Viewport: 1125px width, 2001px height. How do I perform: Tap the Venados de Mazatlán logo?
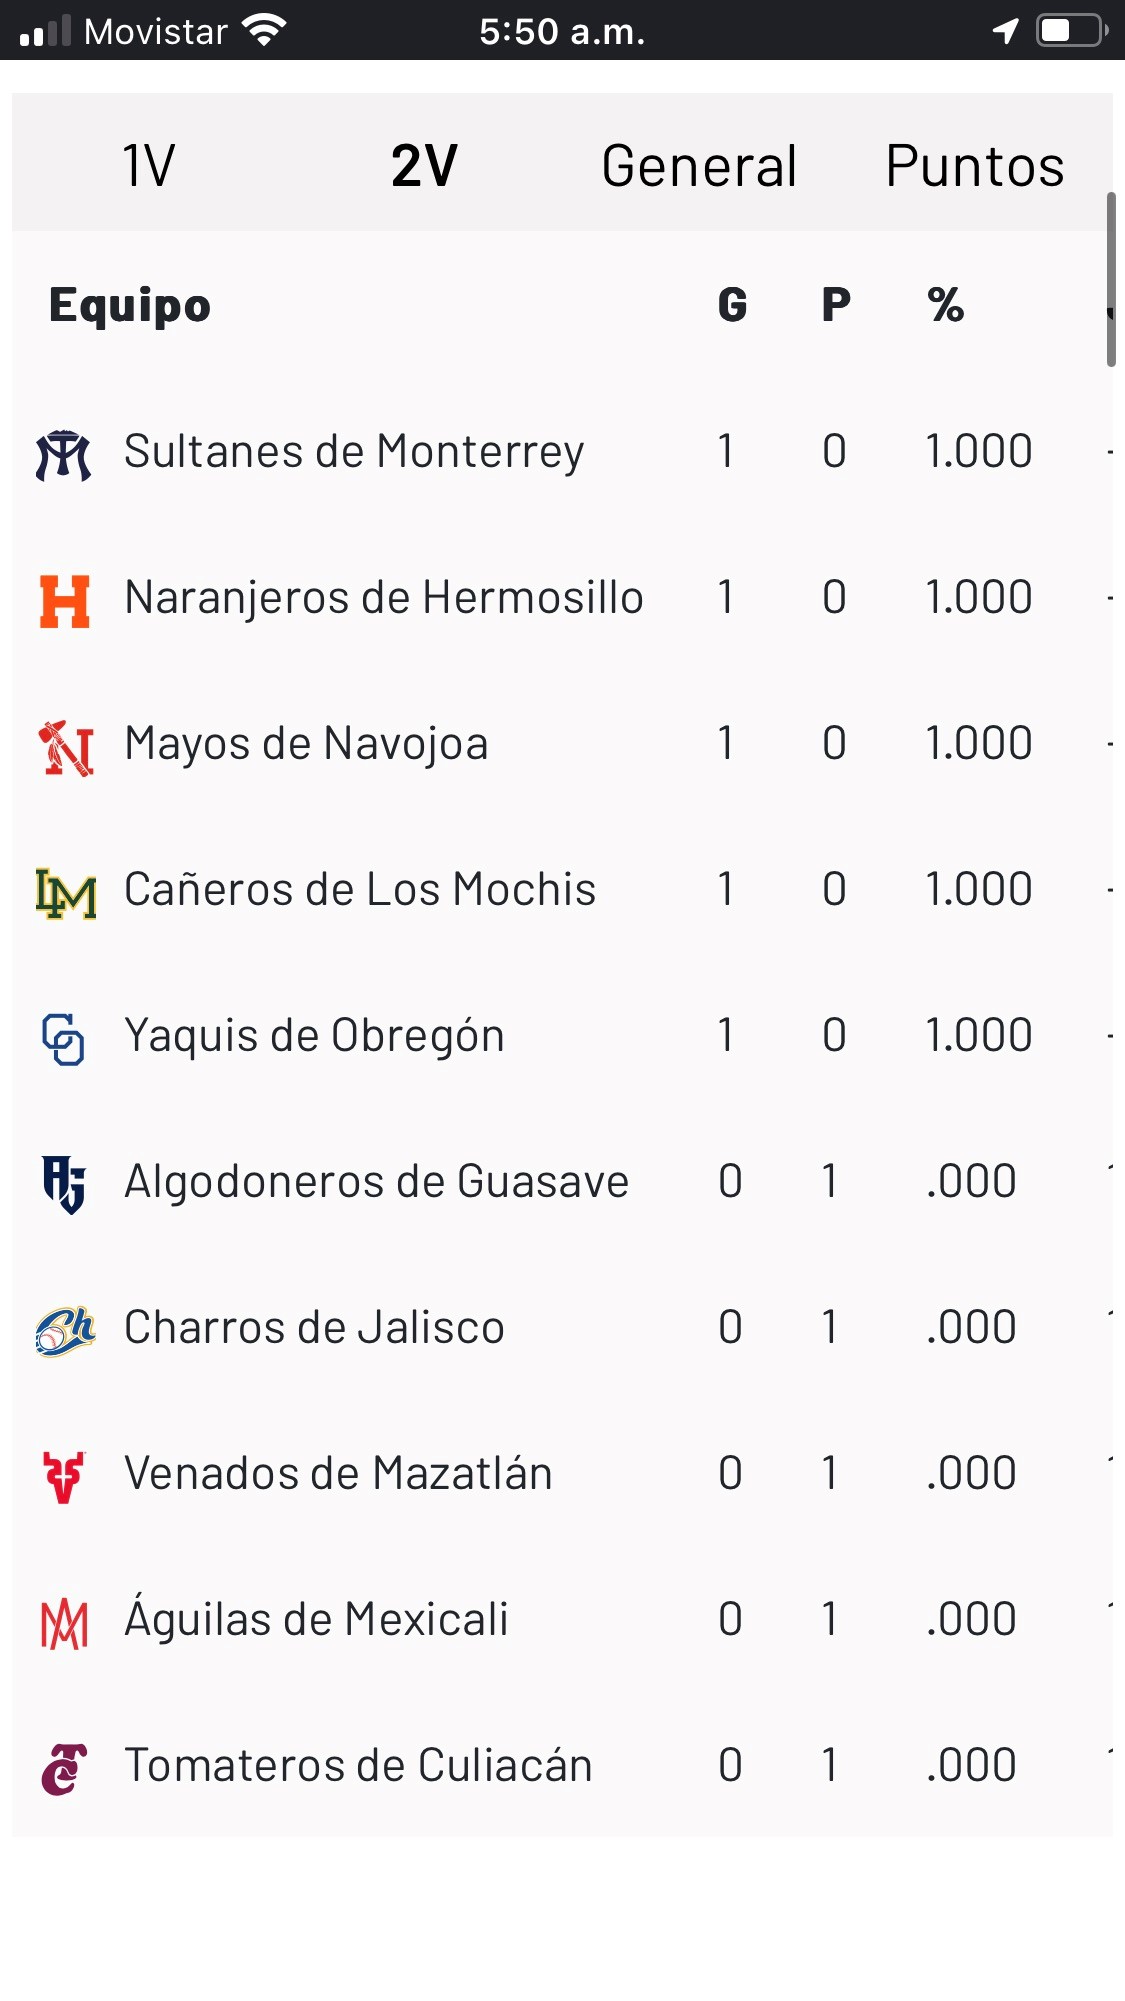pos(65,1477)
